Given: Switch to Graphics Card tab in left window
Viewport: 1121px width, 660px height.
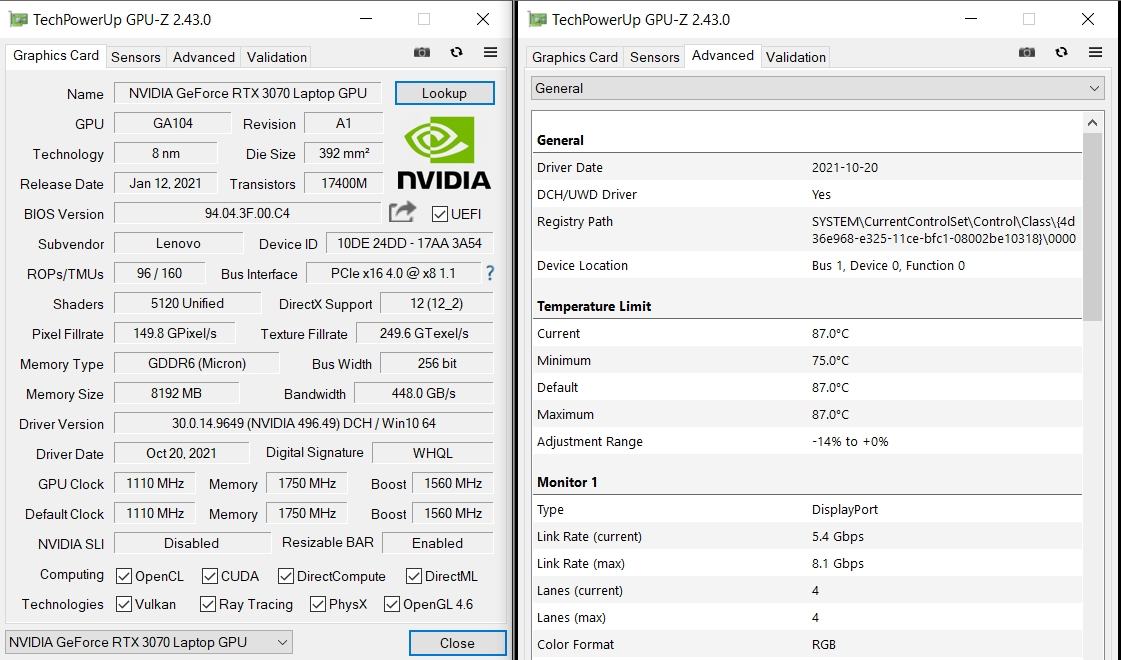Looking at the screenshot, I should (56, 56).
